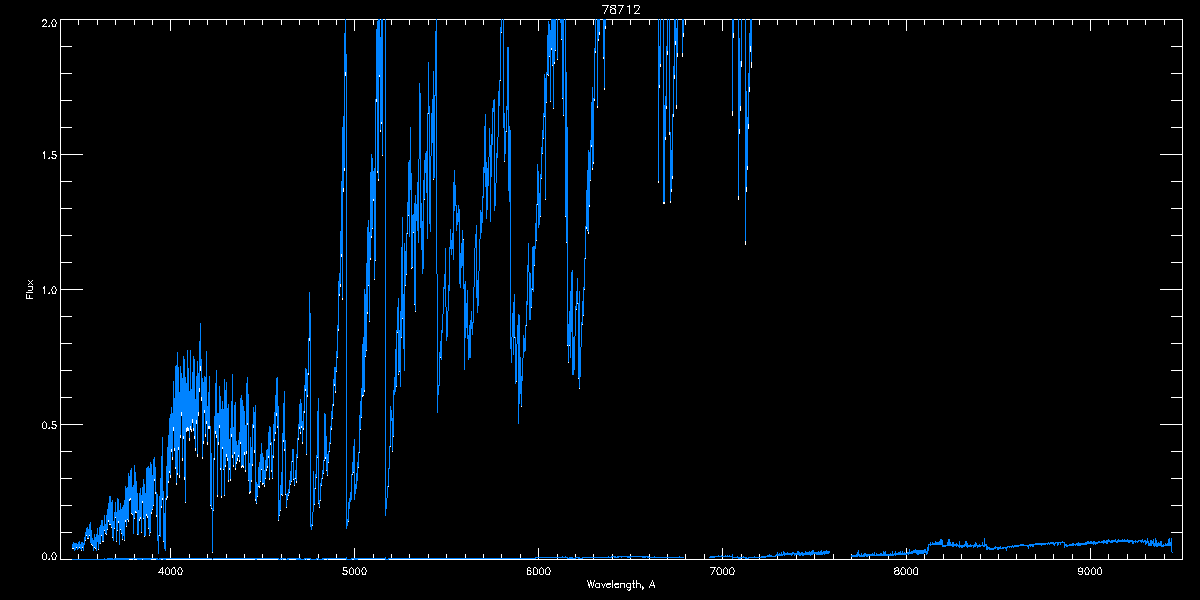The image size is (1200, 600).
Task: Click the x-axis tick label 8000
Action: coord(906,571)
